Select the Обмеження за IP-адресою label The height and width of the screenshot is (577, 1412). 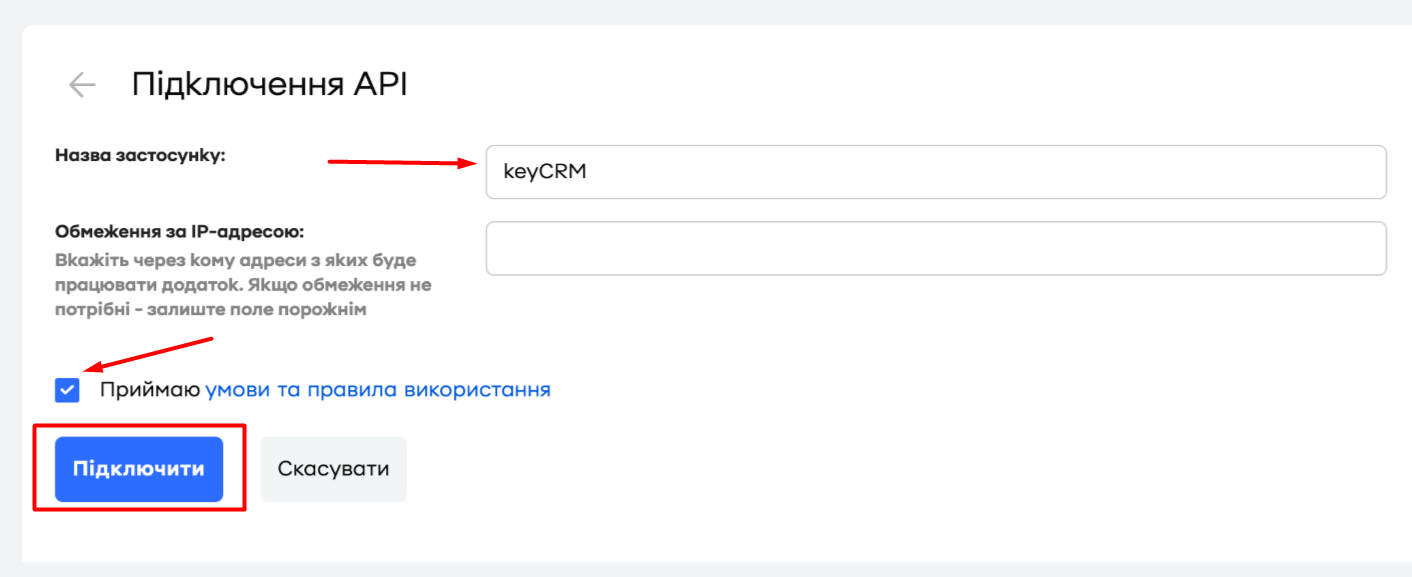(180, 232)
